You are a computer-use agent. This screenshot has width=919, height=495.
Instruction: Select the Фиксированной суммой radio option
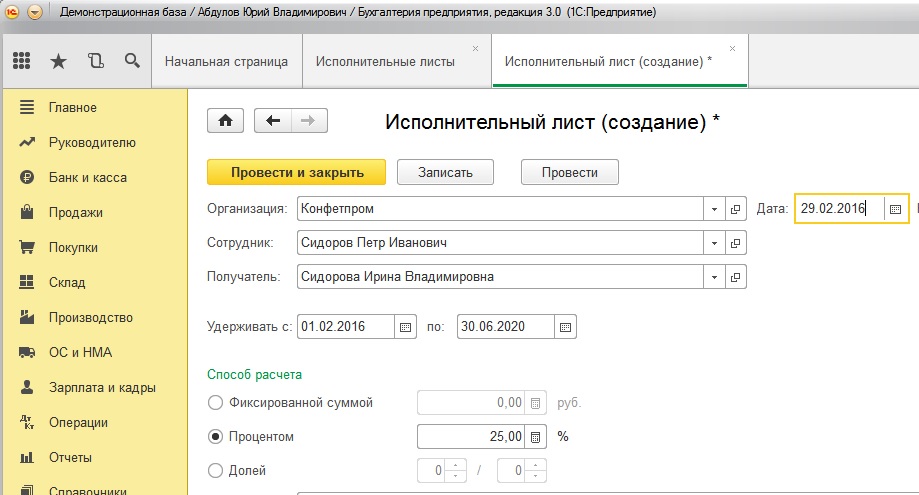pos(215,403)
